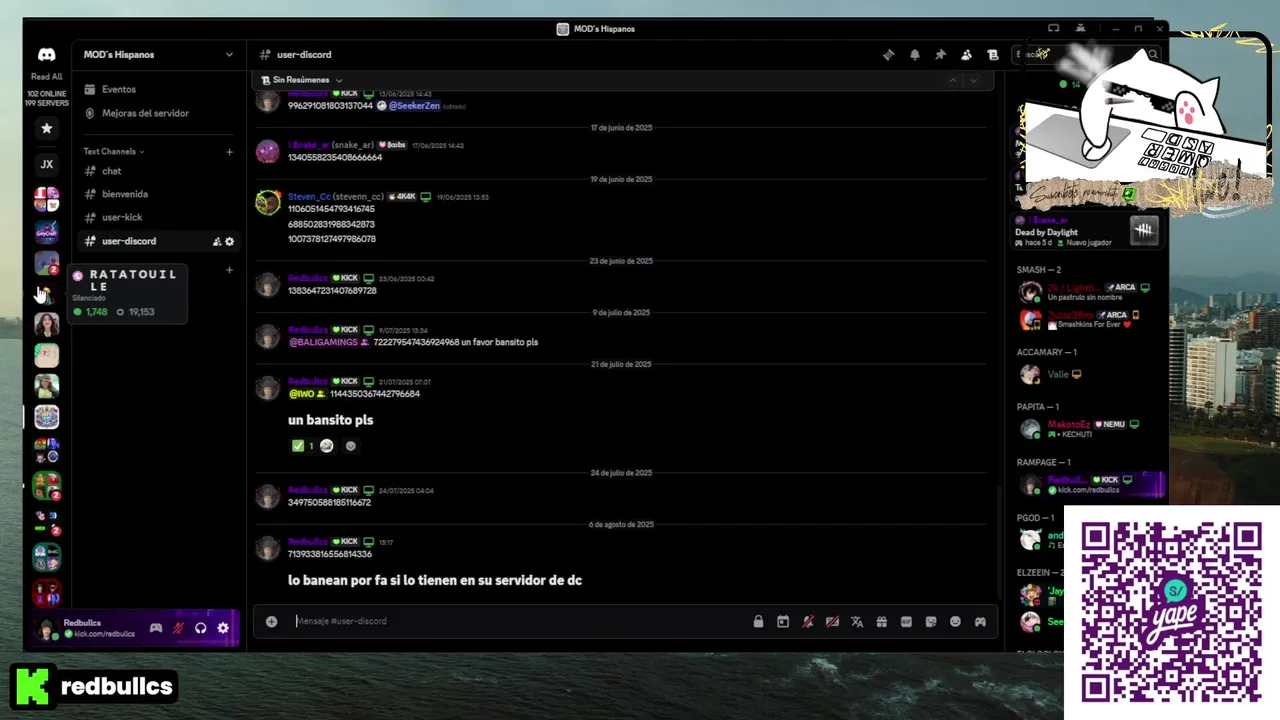
Task: Switch to the user-kick channel
Action: point(159,217)
